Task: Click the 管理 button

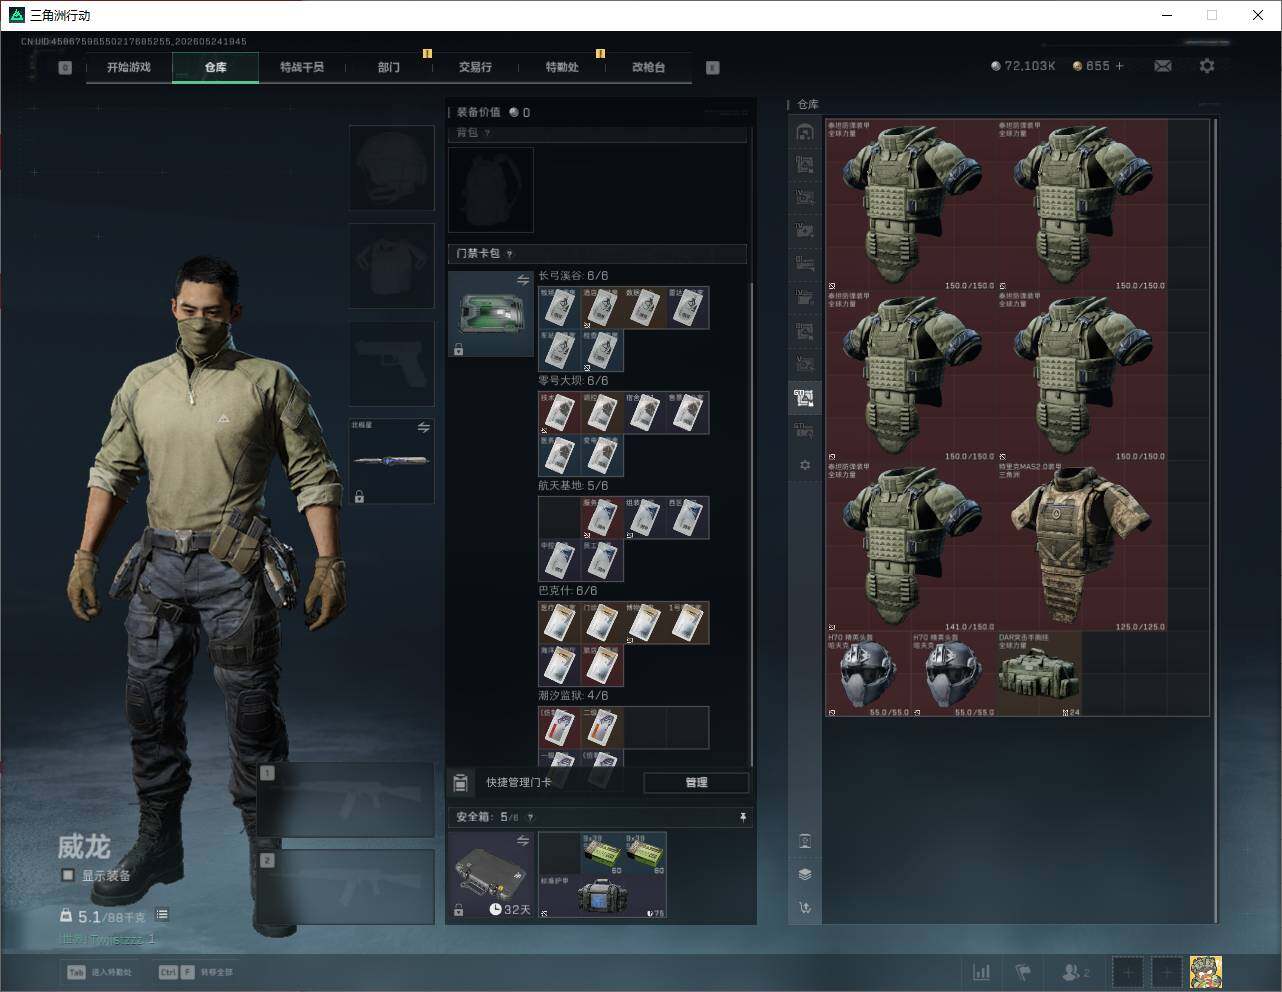Action: point(696,782)
